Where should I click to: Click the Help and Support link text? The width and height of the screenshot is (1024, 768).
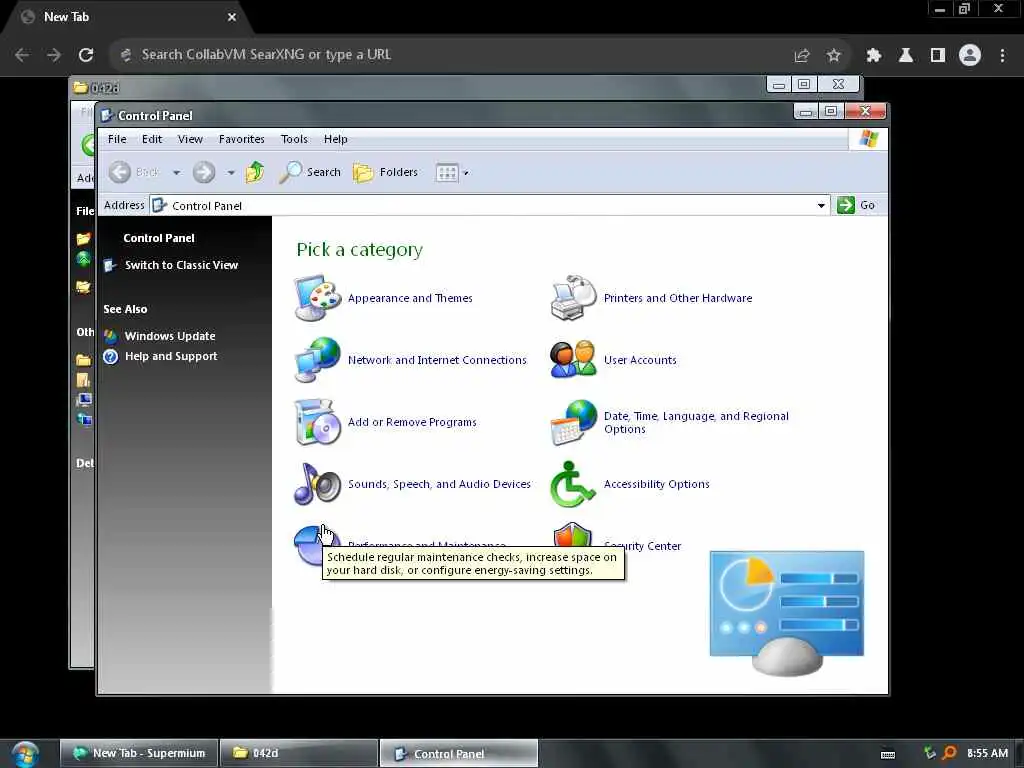click(x=171, y=357)
